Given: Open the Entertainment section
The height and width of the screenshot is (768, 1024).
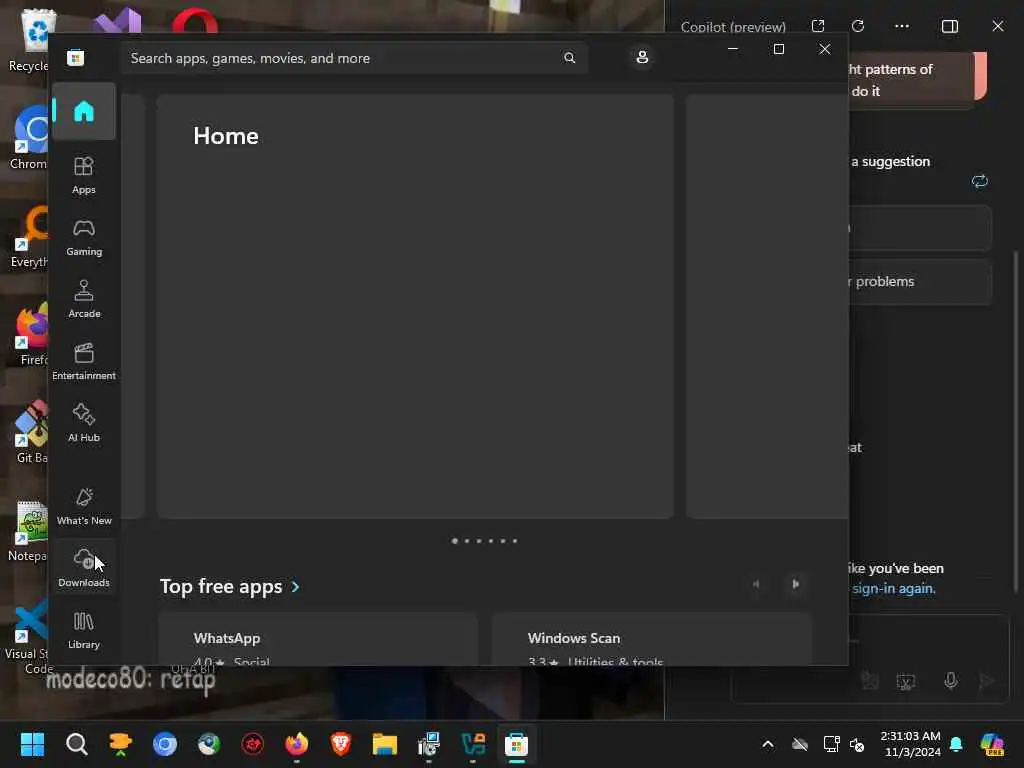Looking at the screenshot, I should pyautogui.click(x=84, y=361).
